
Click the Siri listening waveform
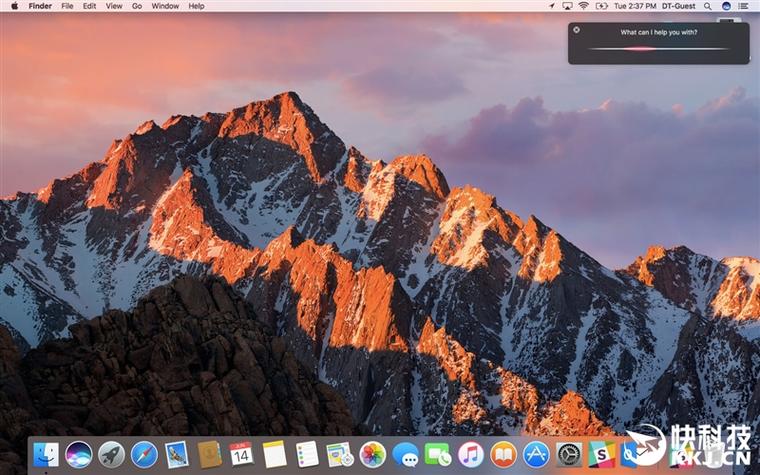click(658, 48)
